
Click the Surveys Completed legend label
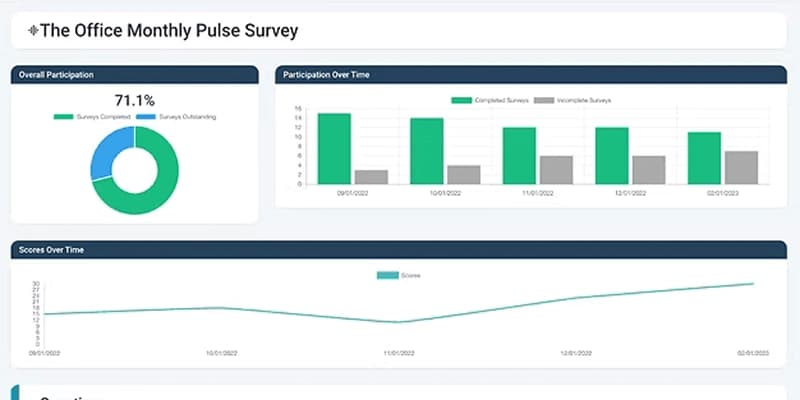point(104,117)
